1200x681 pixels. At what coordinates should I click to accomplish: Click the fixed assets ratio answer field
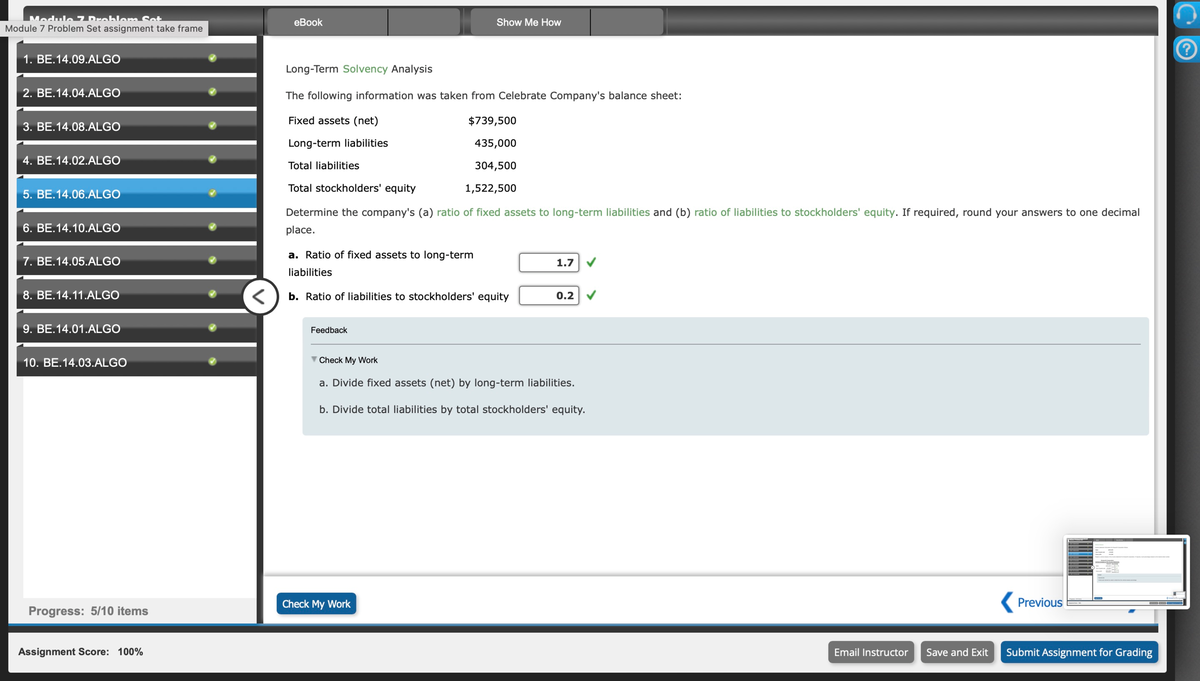(x=548, y=262)
